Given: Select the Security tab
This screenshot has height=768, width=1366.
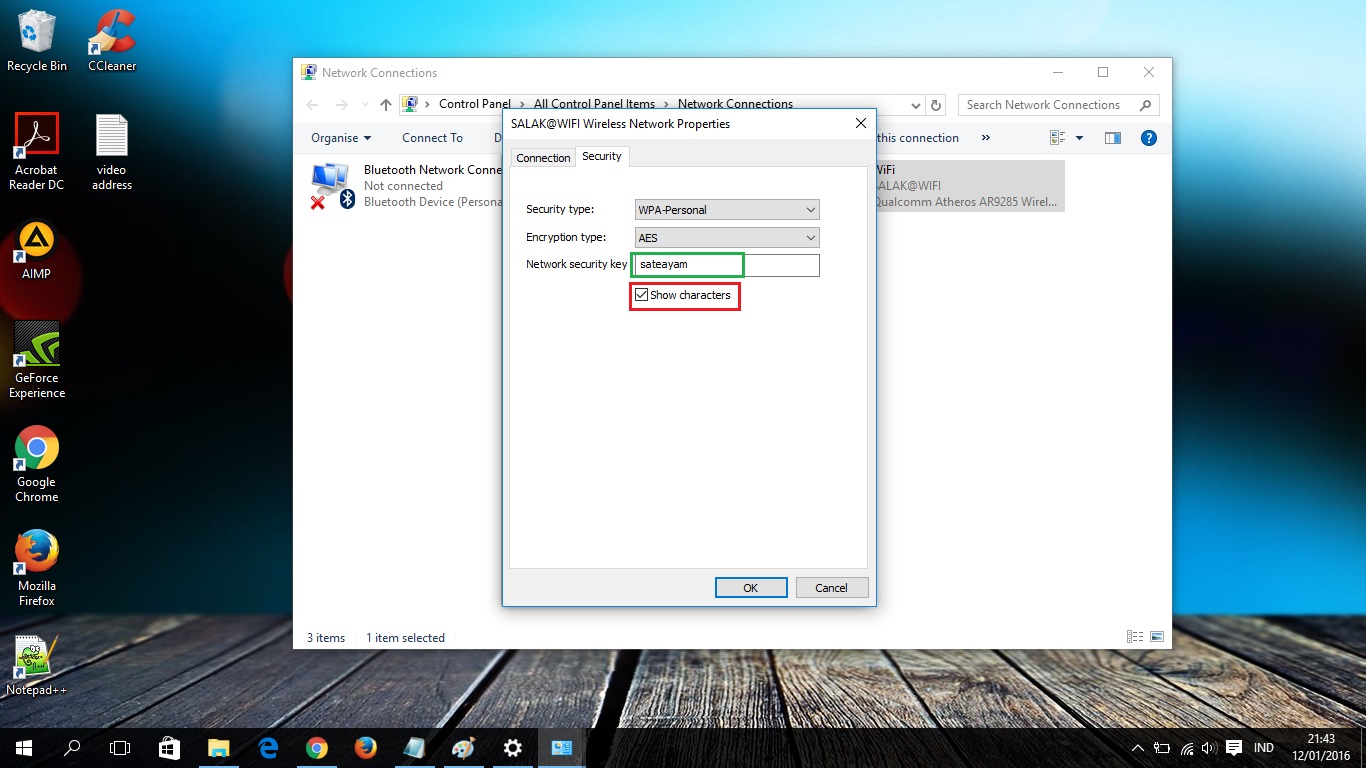Looking at the screenshot, I should pyautogui.click(x=602, y=156).
